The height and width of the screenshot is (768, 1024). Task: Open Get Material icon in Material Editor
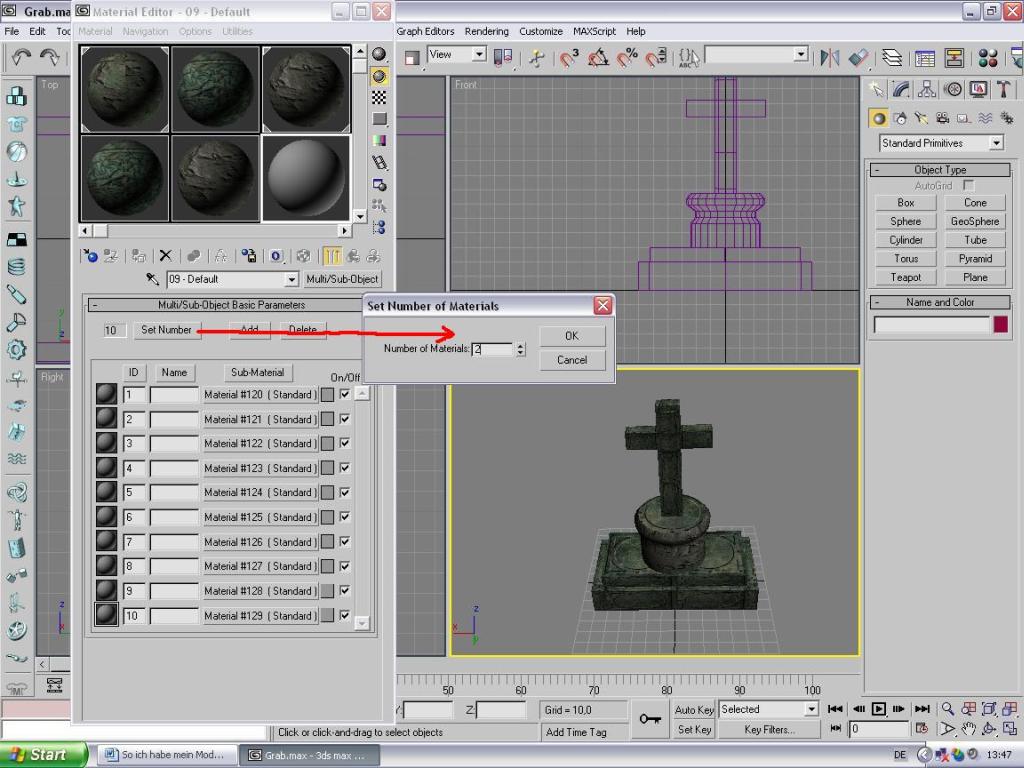[x=90, y=256]
